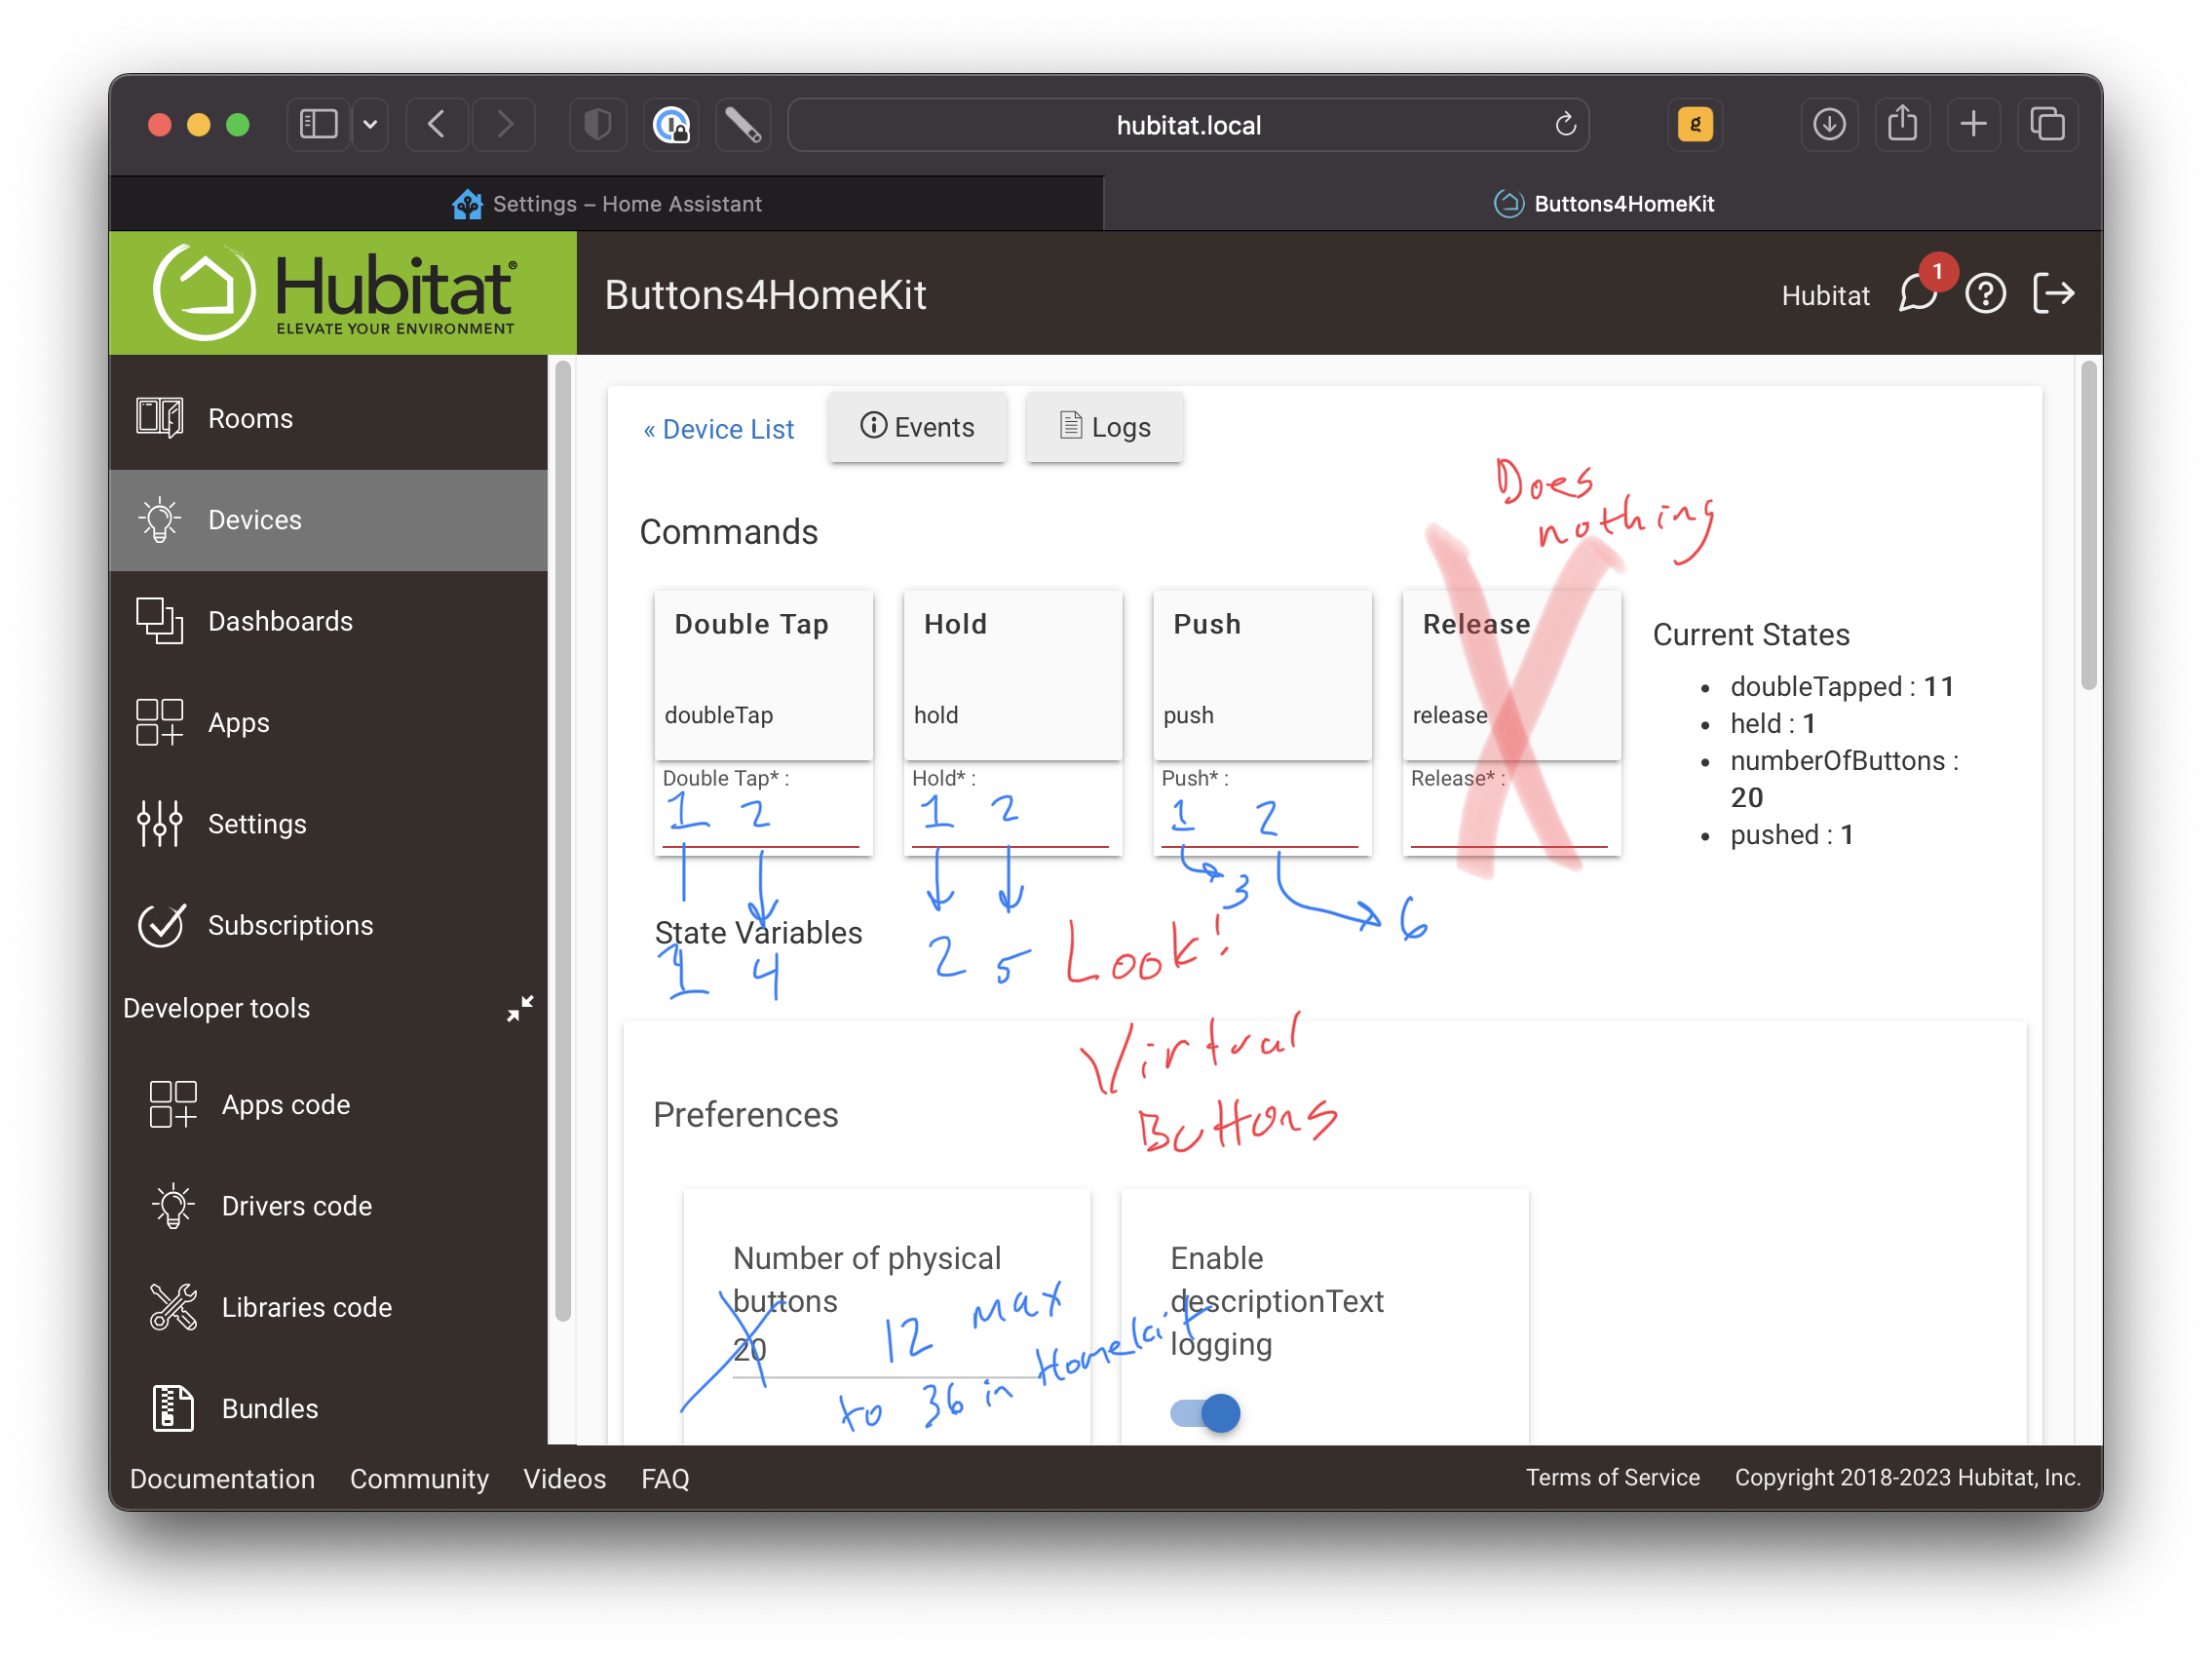Open the Libraries code tools icon

[x=173, y=1307]
